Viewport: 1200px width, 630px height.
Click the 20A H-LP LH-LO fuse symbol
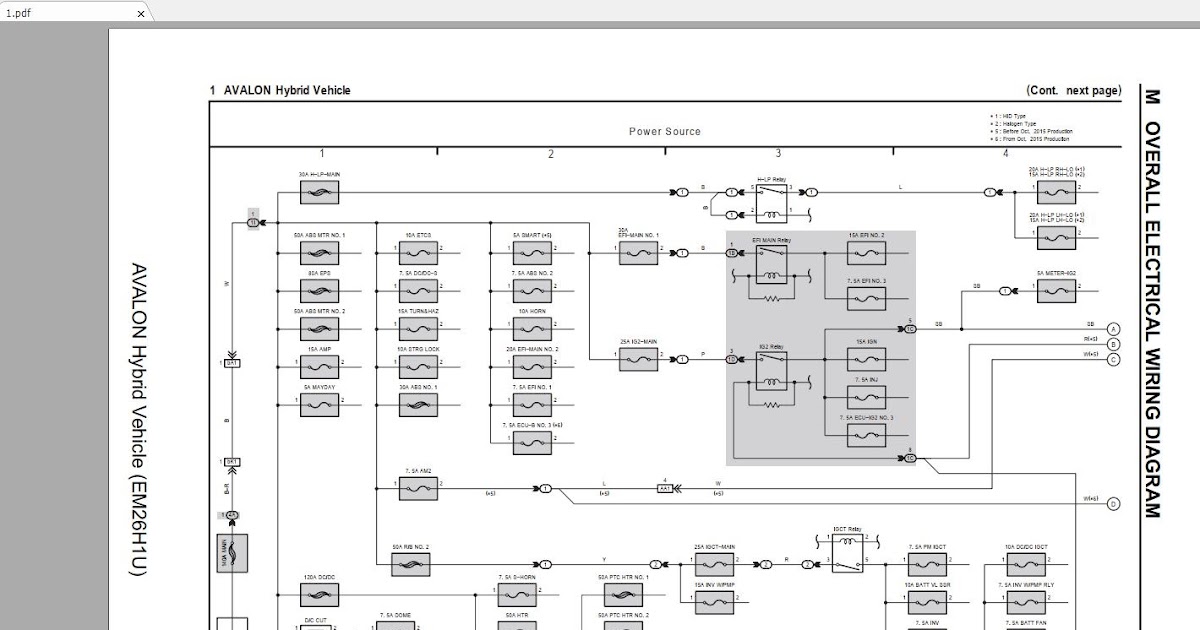tap(1056, 237)
